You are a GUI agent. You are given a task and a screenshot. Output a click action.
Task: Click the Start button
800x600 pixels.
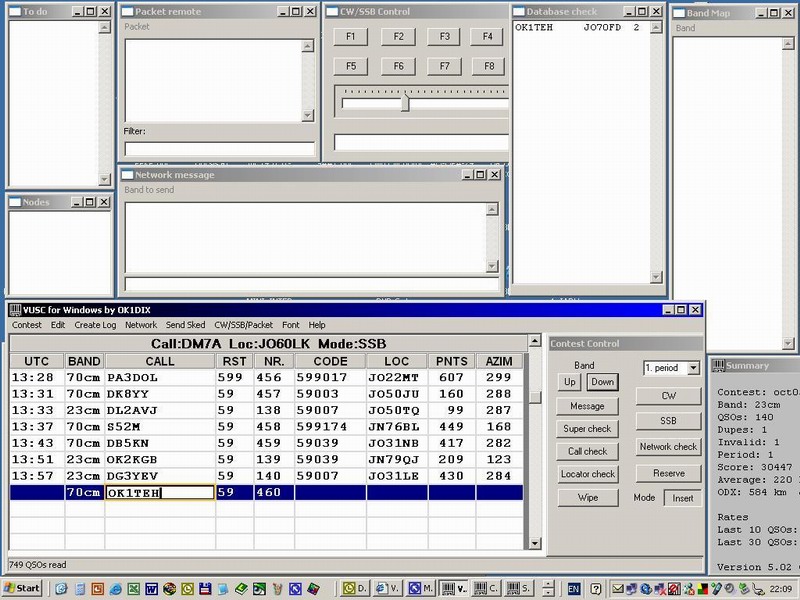point(22,589)
